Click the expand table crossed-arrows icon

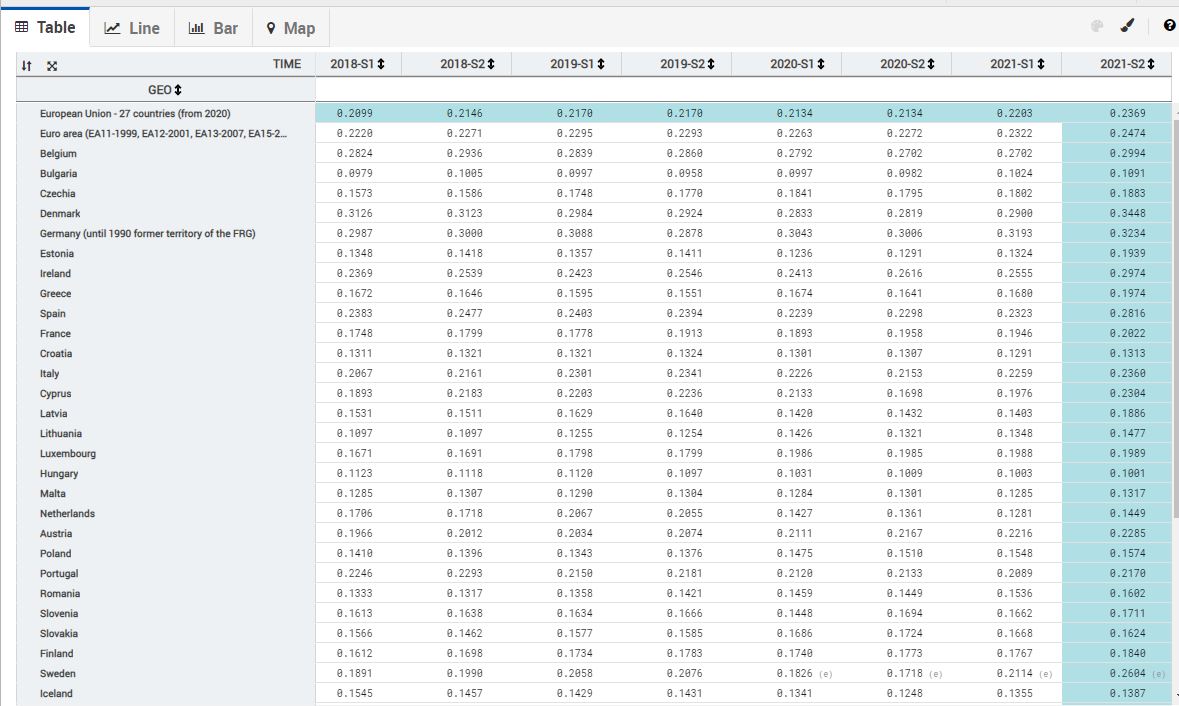pyautogui.click(x=52, y=66)
